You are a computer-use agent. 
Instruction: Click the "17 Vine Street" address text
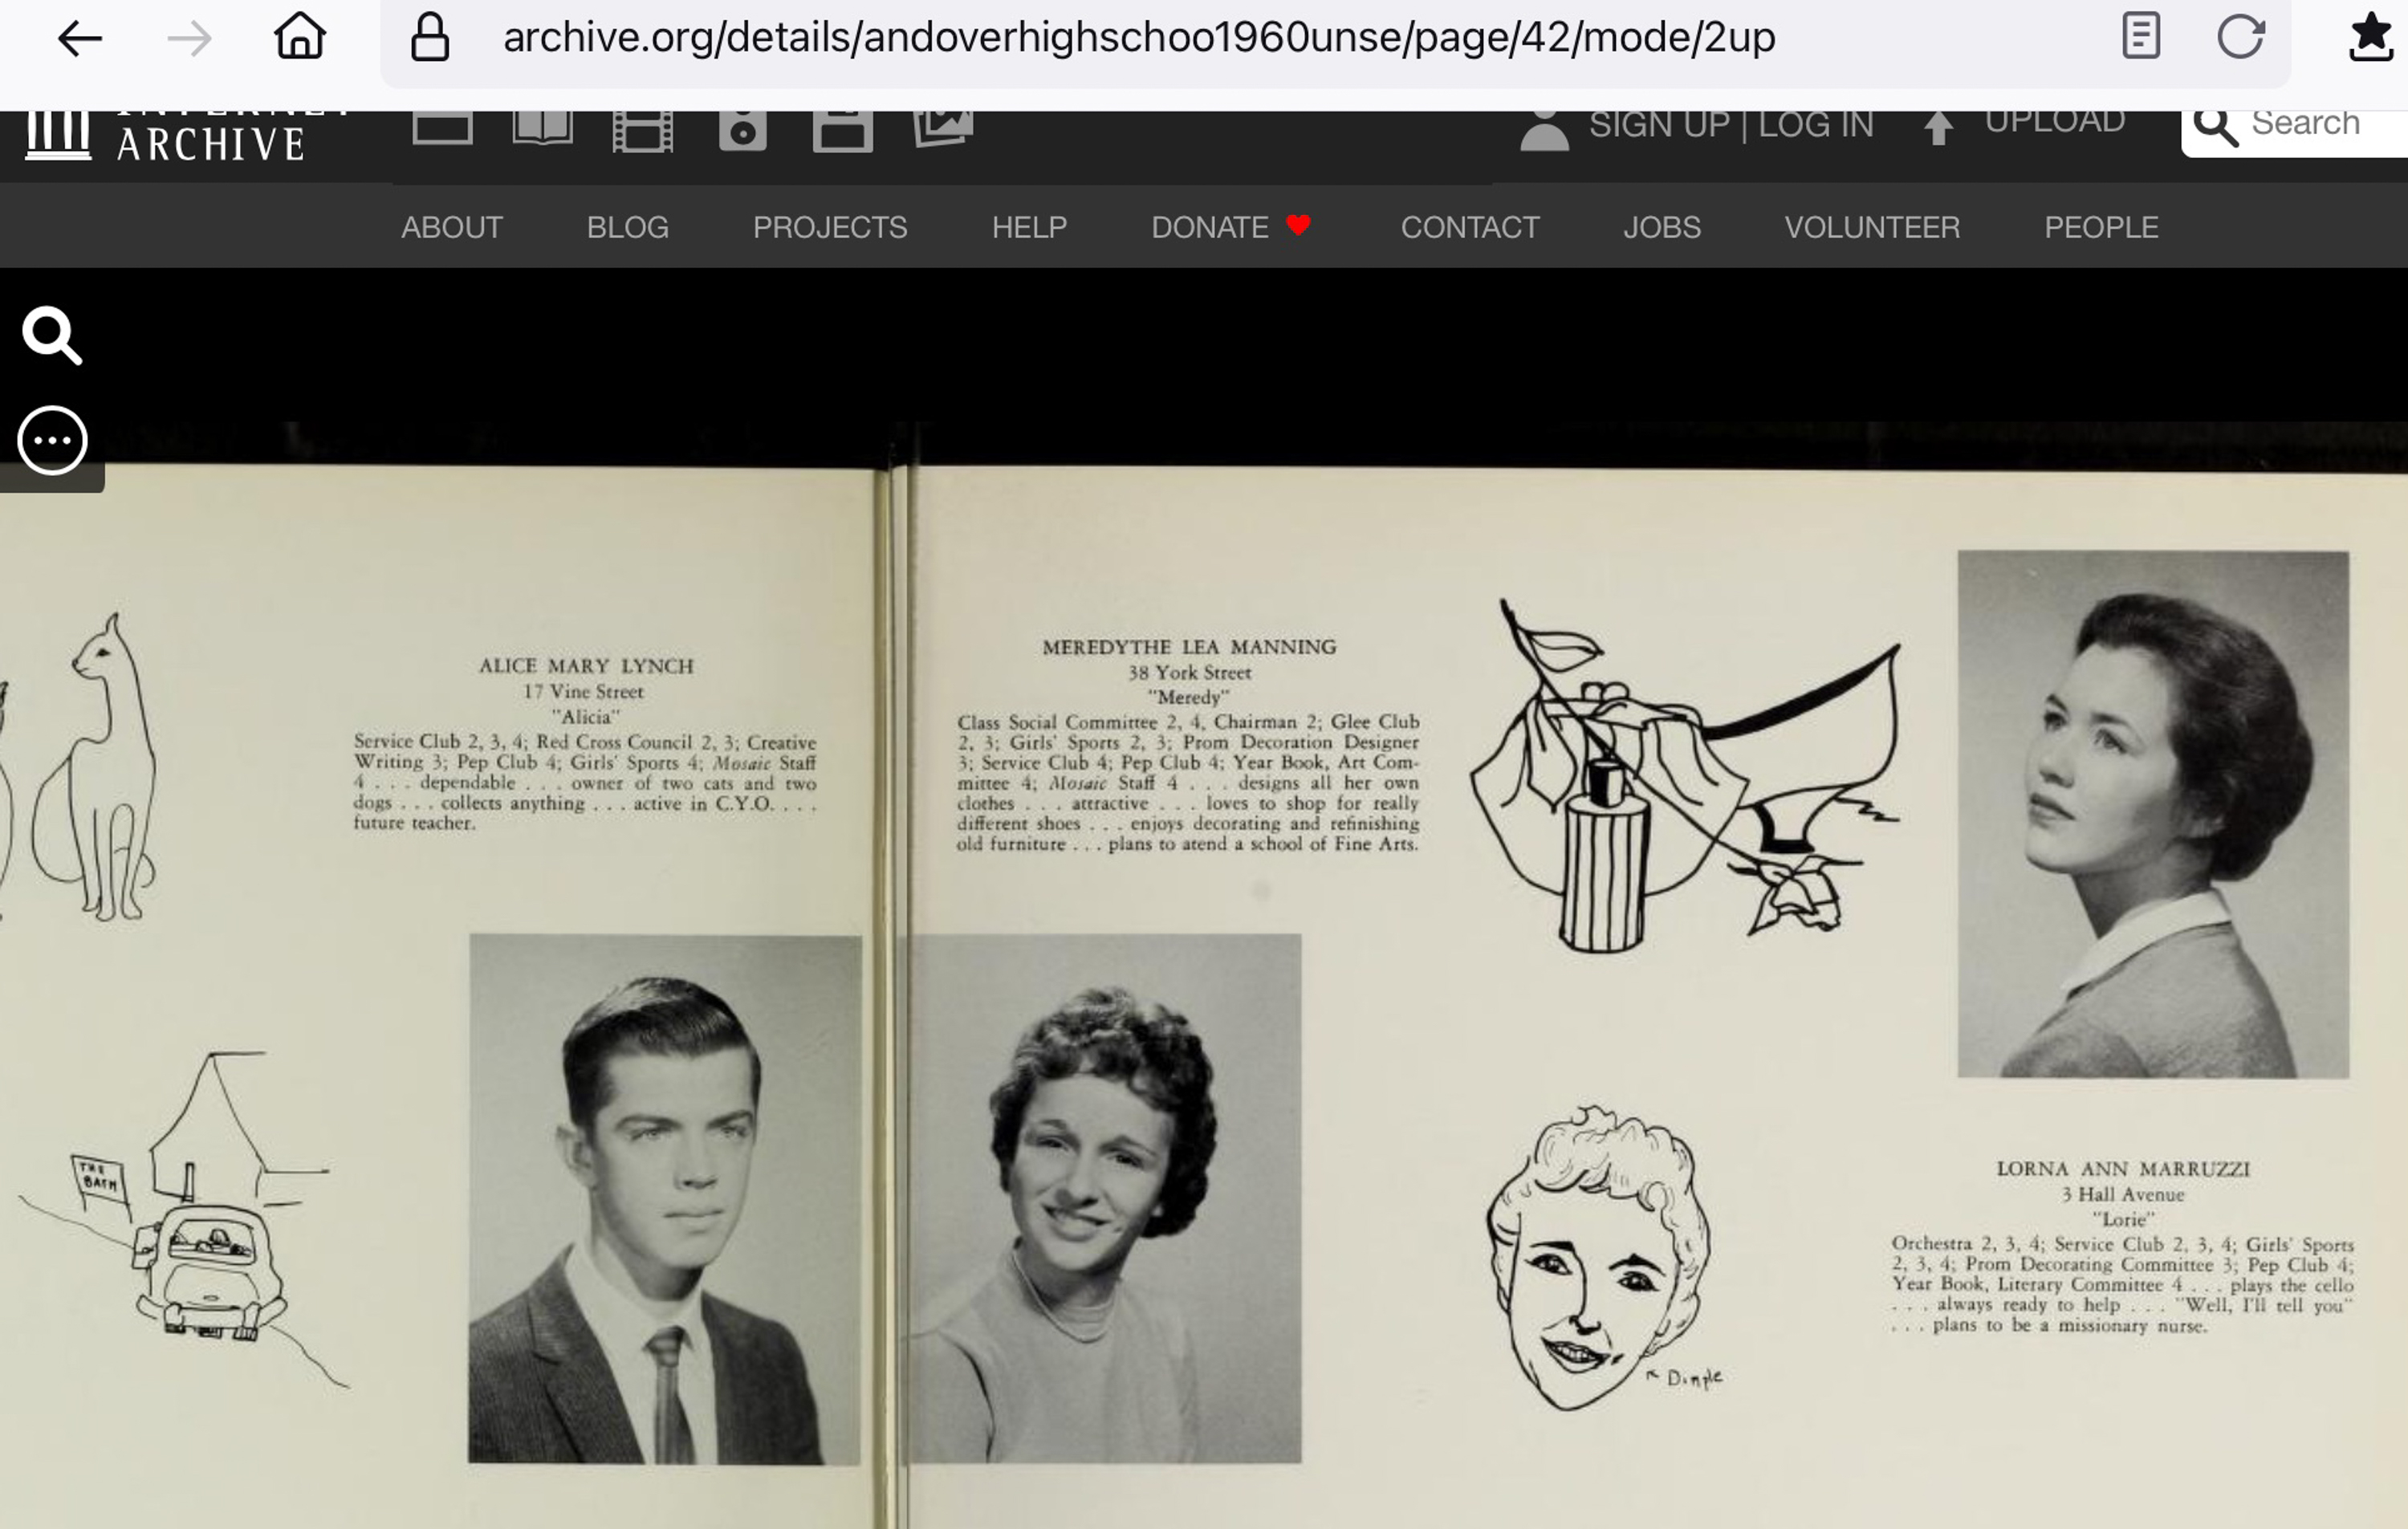coord(583,692)
